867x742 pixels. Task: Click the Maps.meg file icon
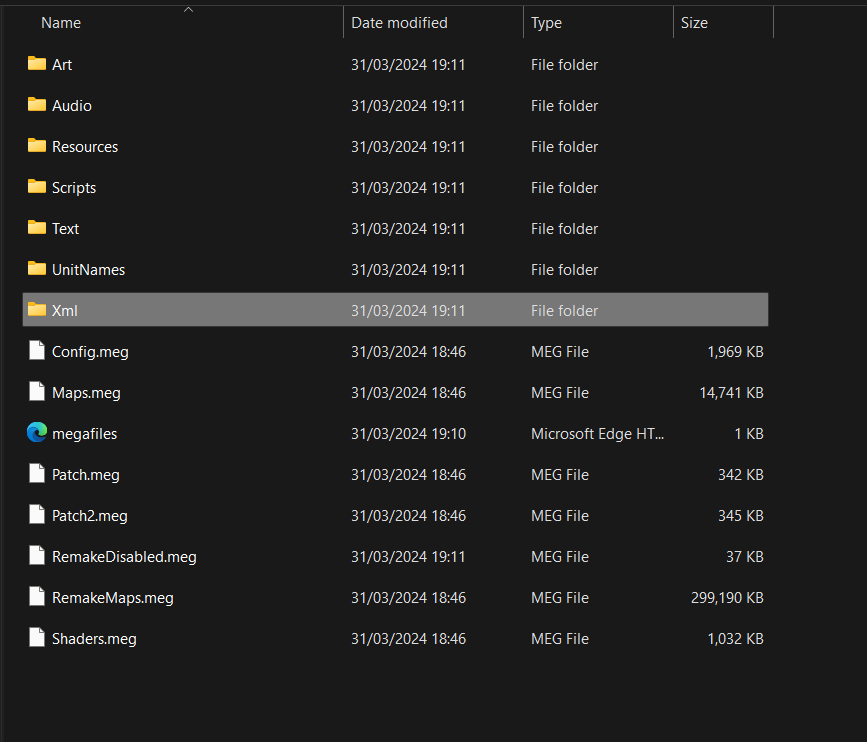tap(37, 392)
